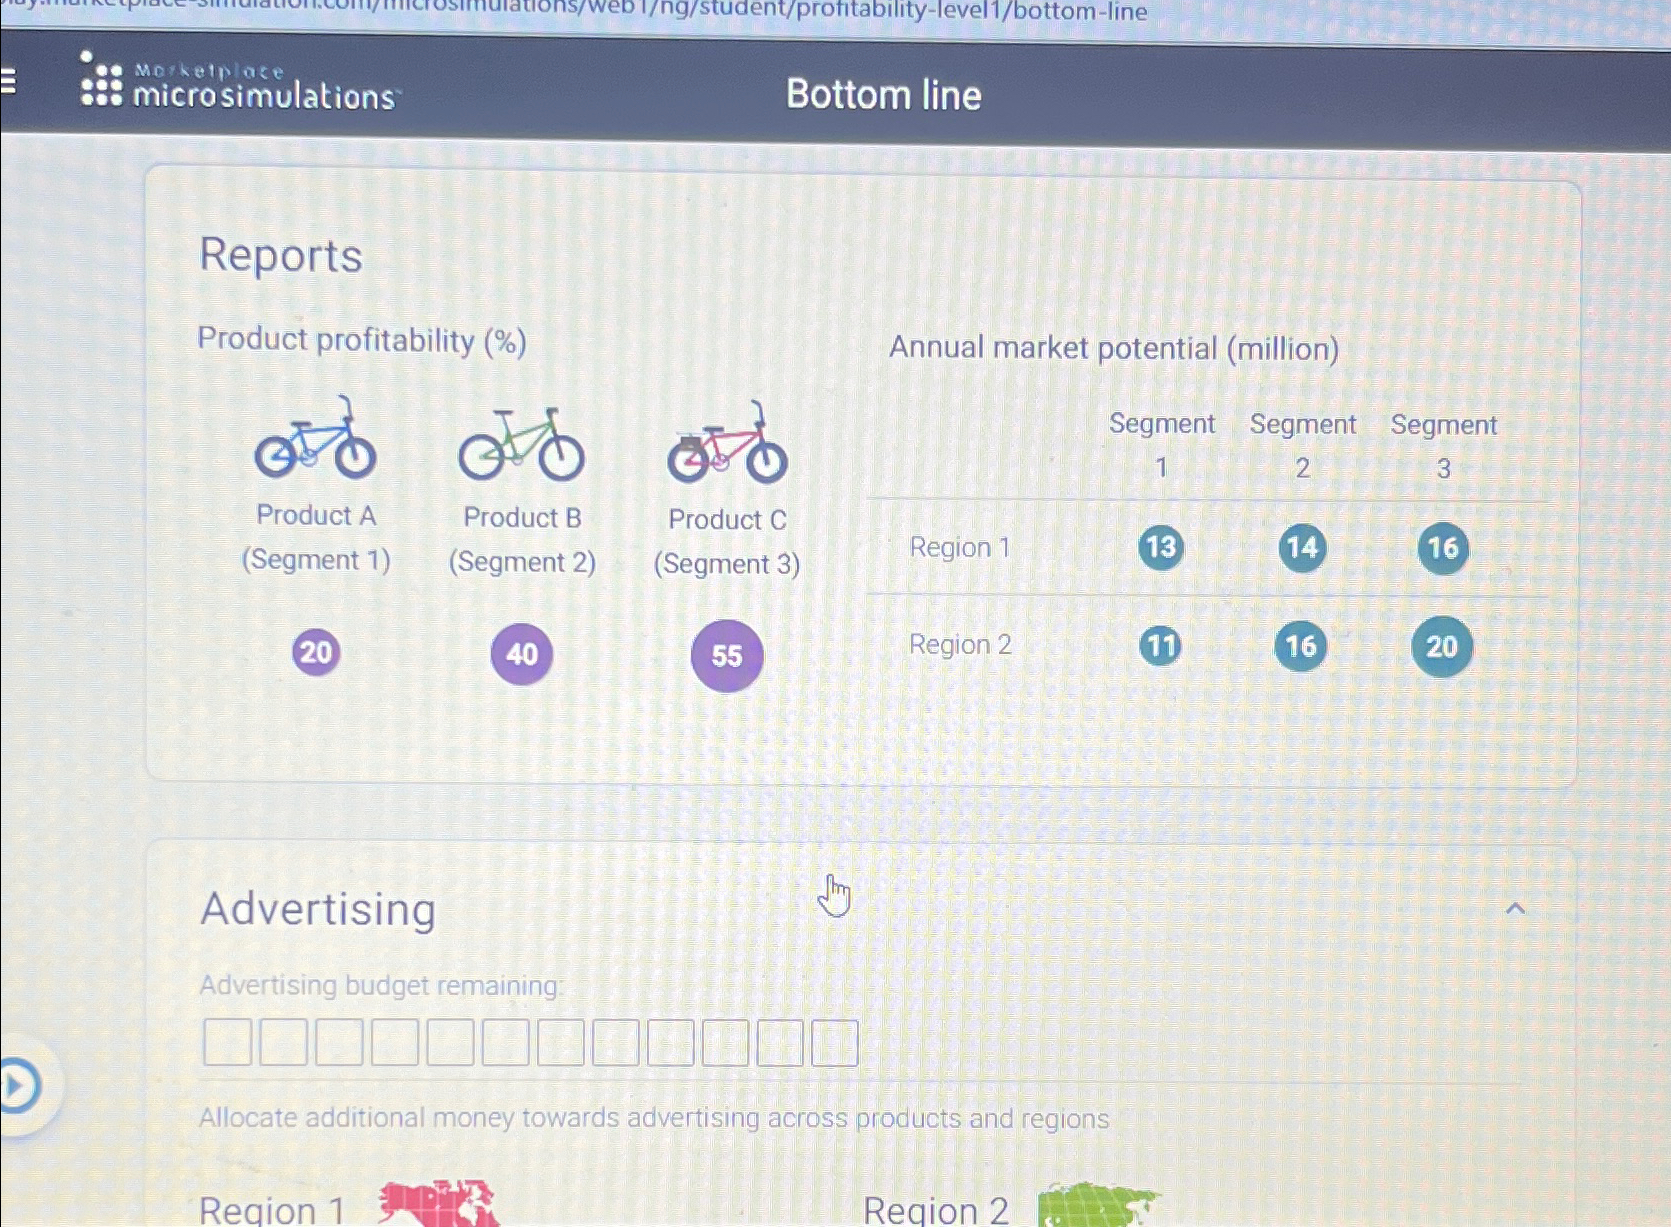Image resolution: width=1671 pixels, height=1227 pixels.
Task: Click the Advertising section heading
Action: click(318, 910)
